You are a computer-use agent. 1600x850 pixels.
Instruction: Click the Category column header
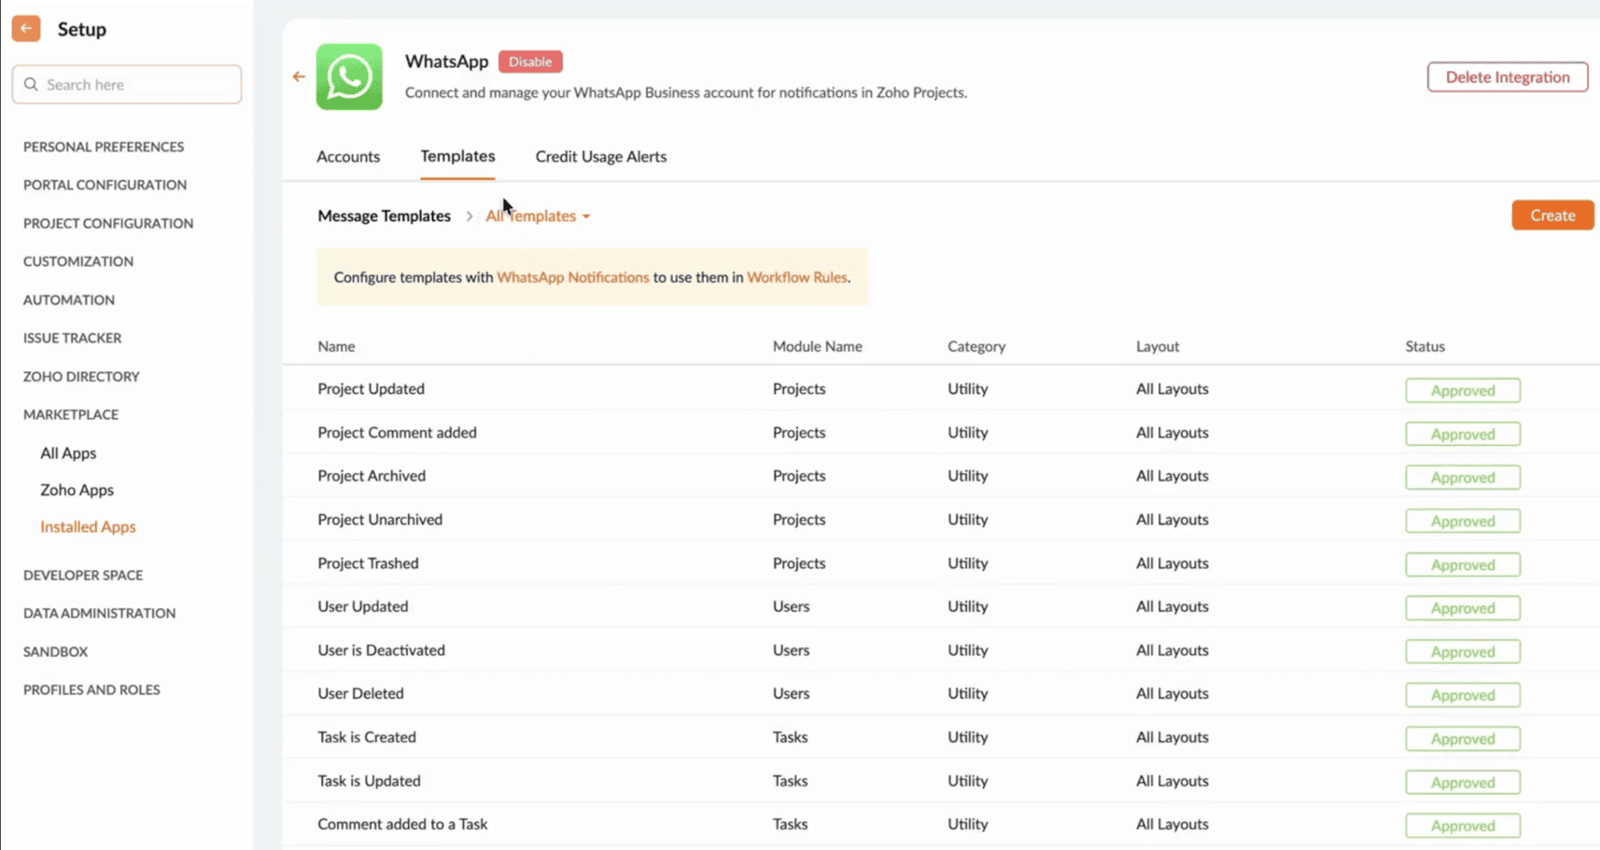pyautogui.click(x=976, y=346)
